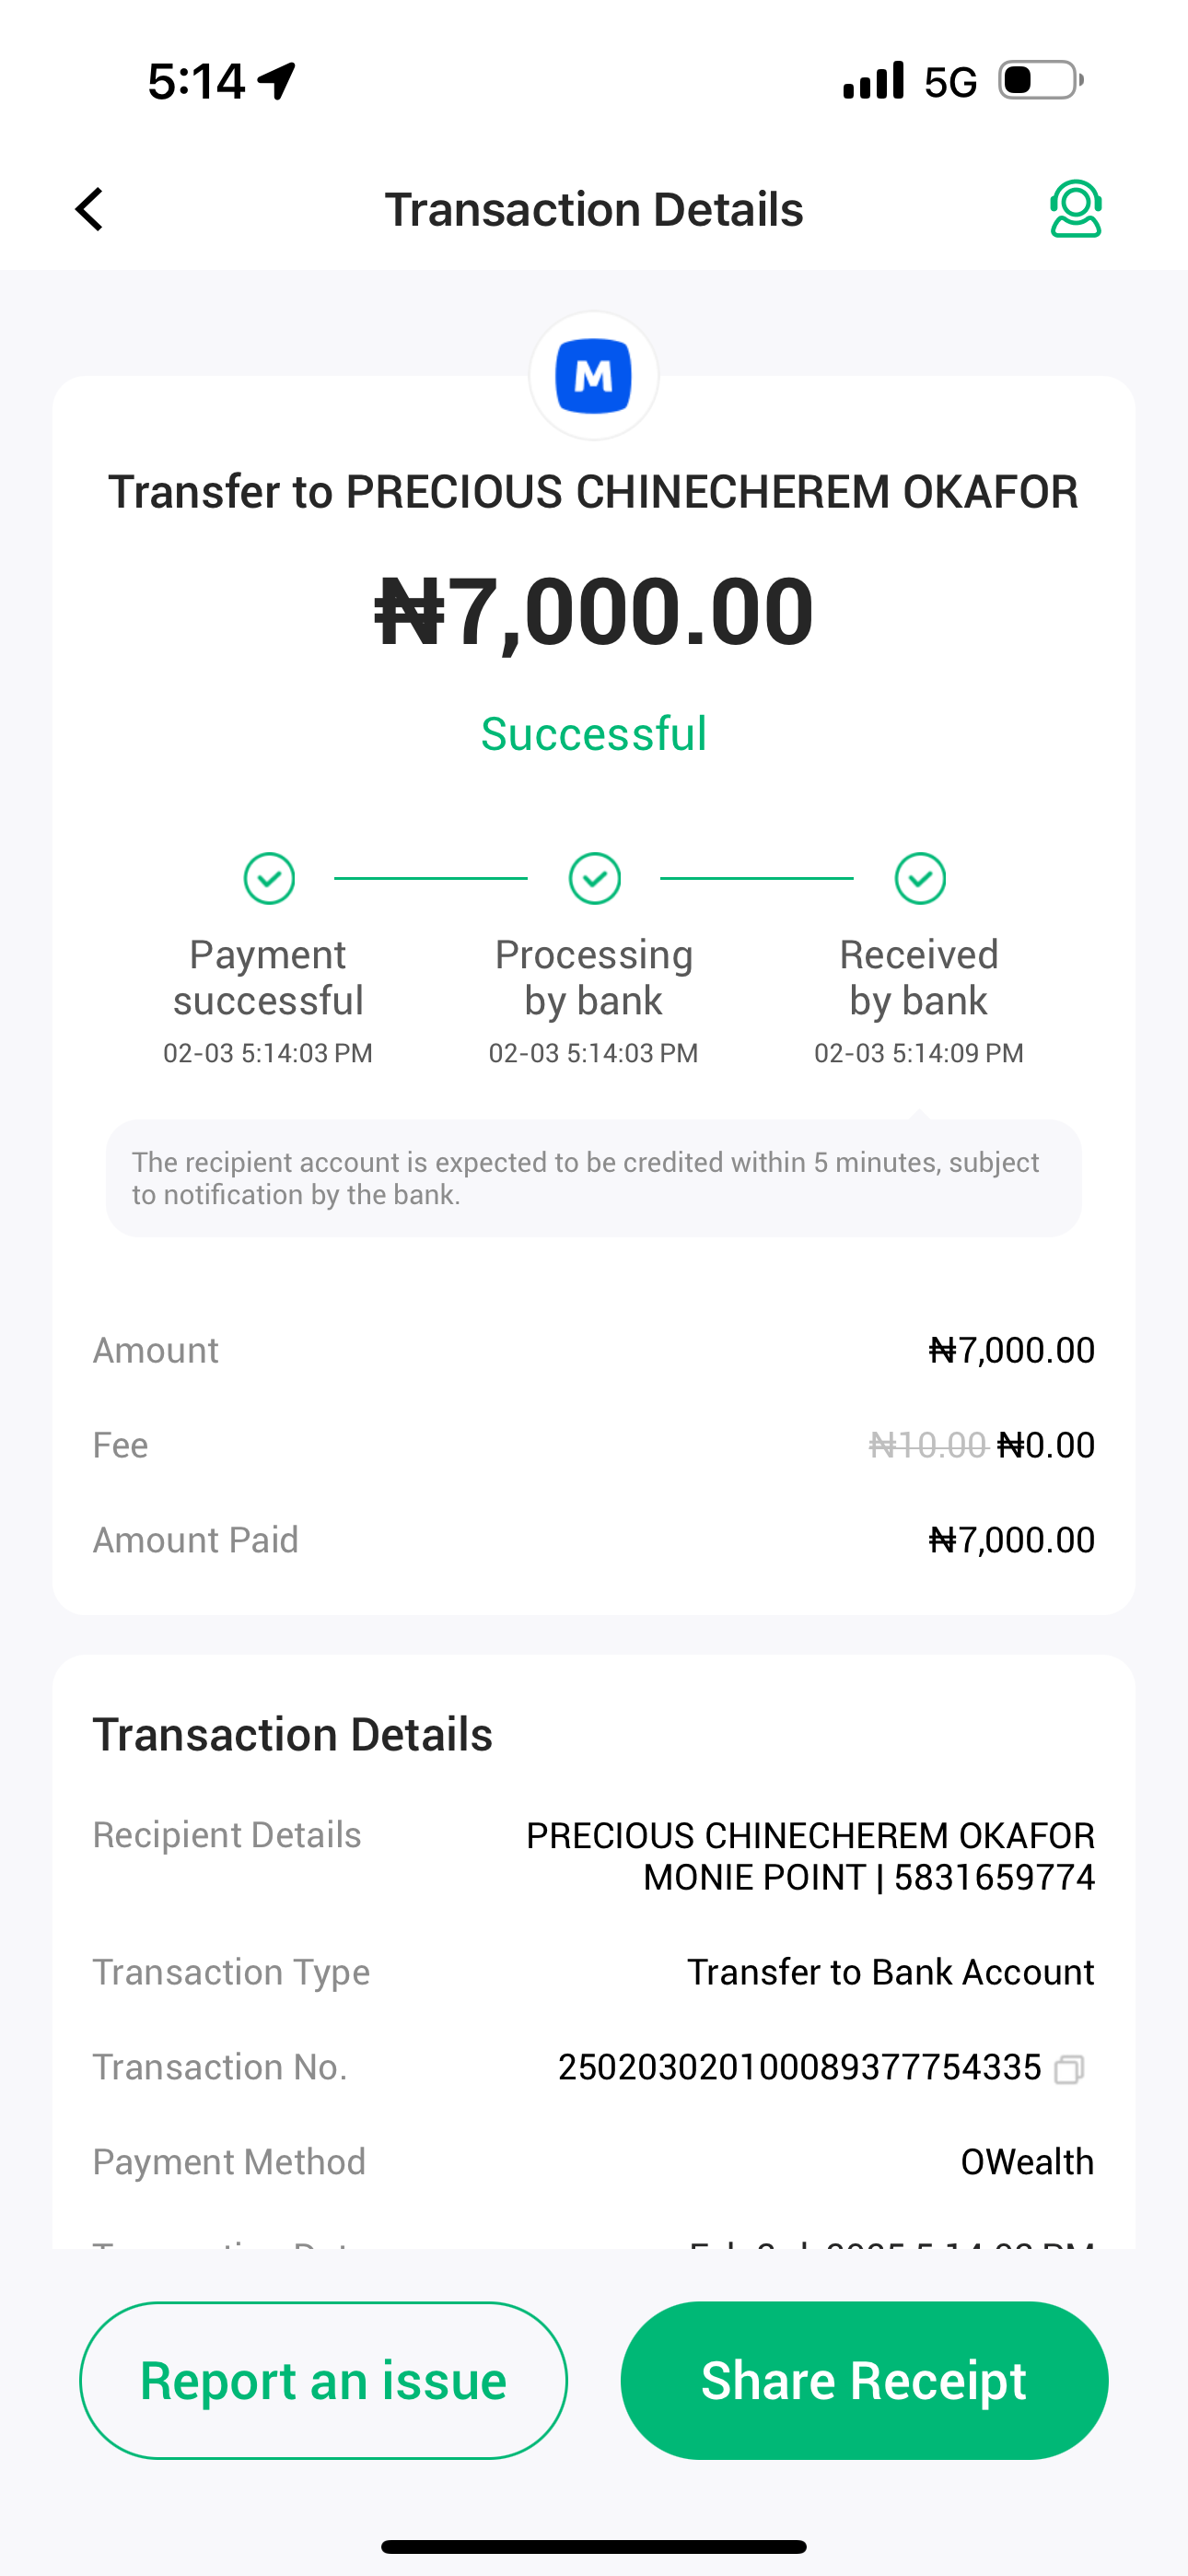Tap the Received by bank checkmark

tap(920, 878)
